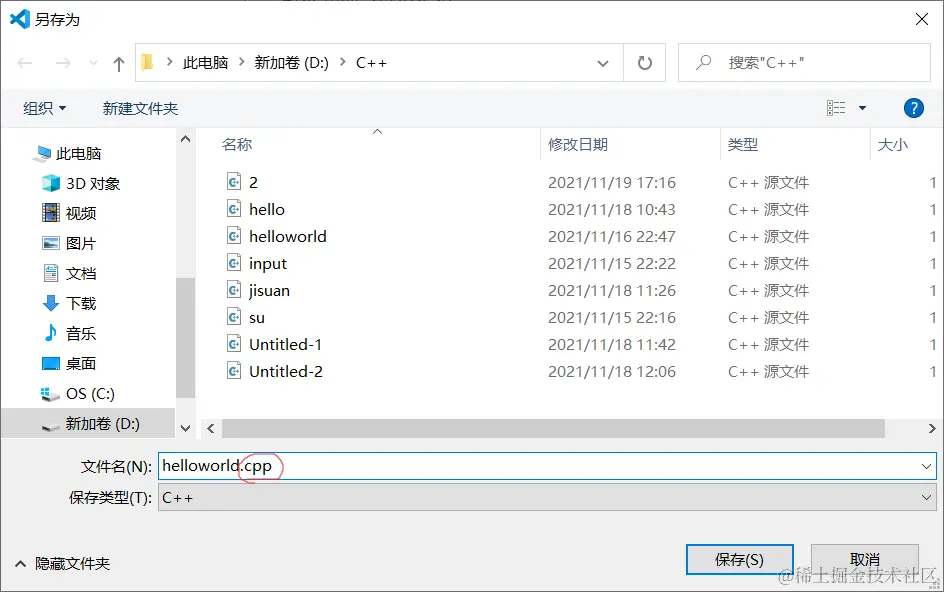Click the 保存(S) button
944x592 pixels.
coord(739,560)
